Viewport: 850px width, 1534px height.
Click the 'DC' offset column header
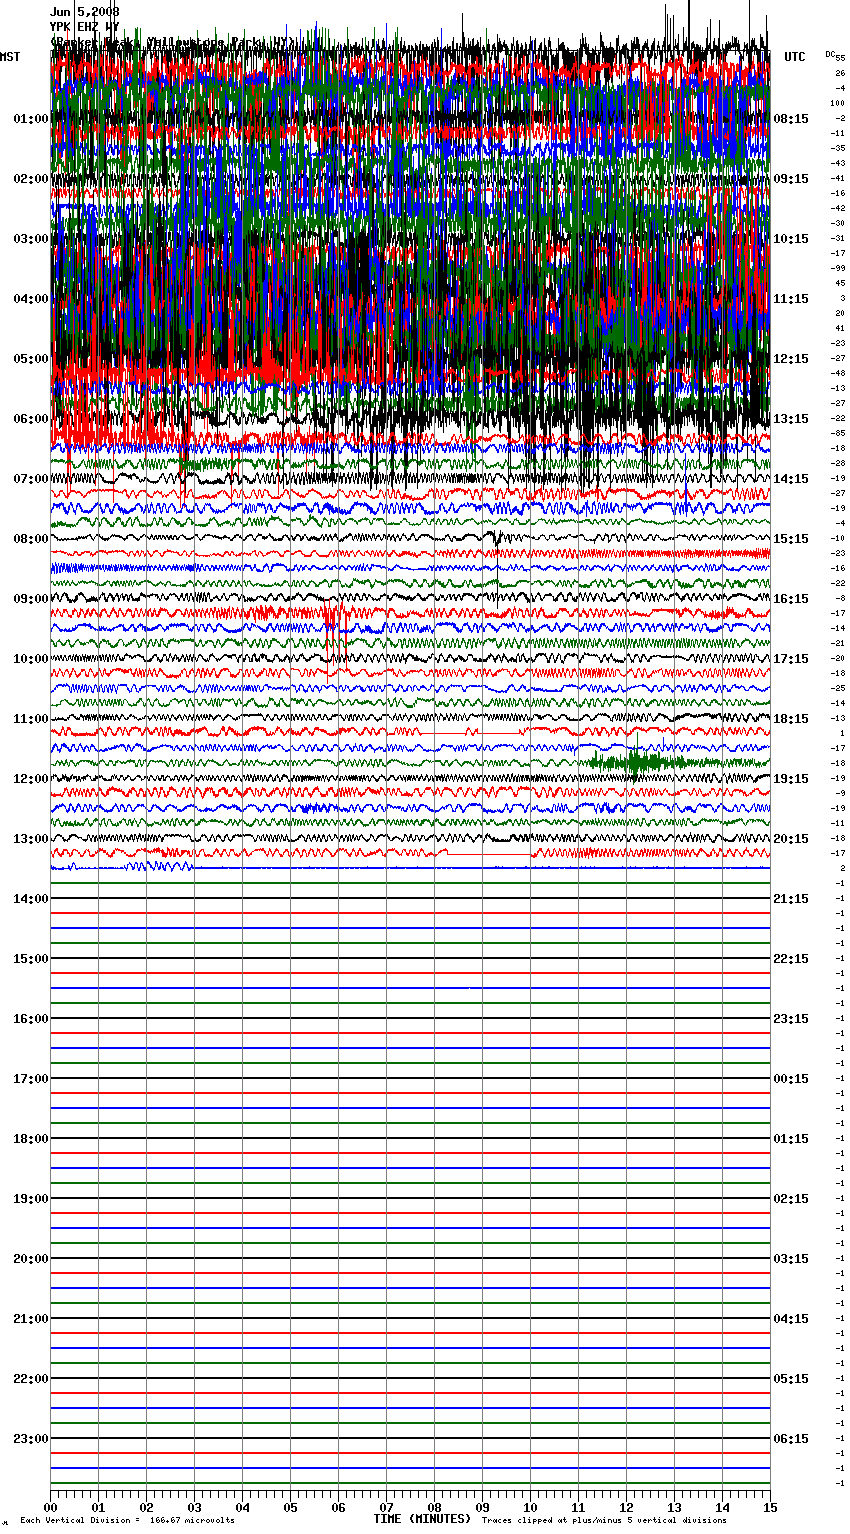click(830, 54)
